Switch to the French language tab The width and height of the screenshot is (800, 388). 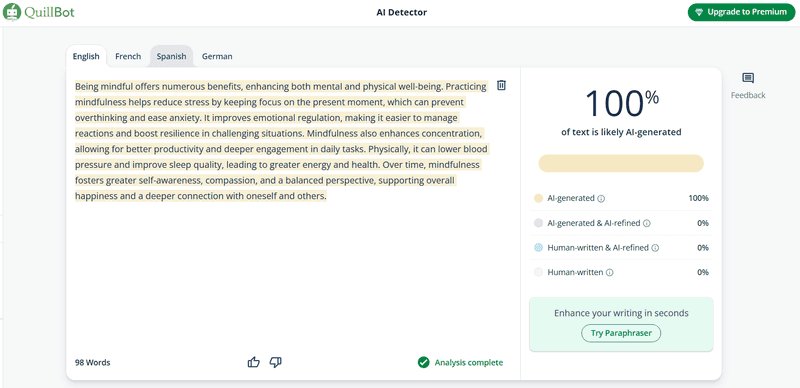tap(128, 56)
